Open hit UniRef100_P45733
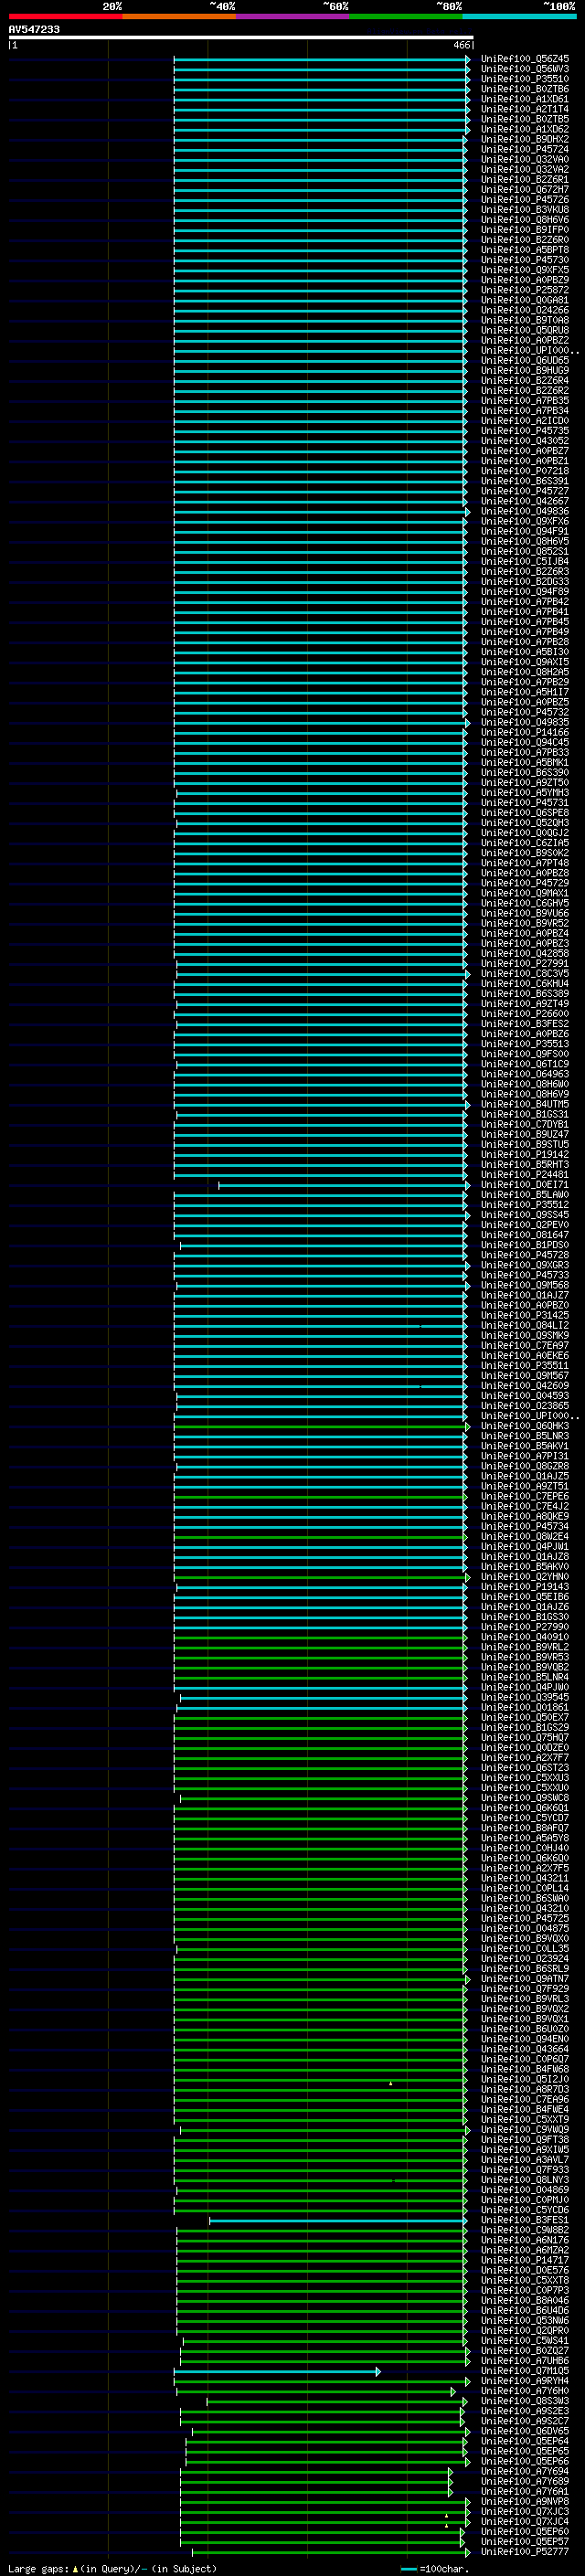 (x=524, y=1275)
